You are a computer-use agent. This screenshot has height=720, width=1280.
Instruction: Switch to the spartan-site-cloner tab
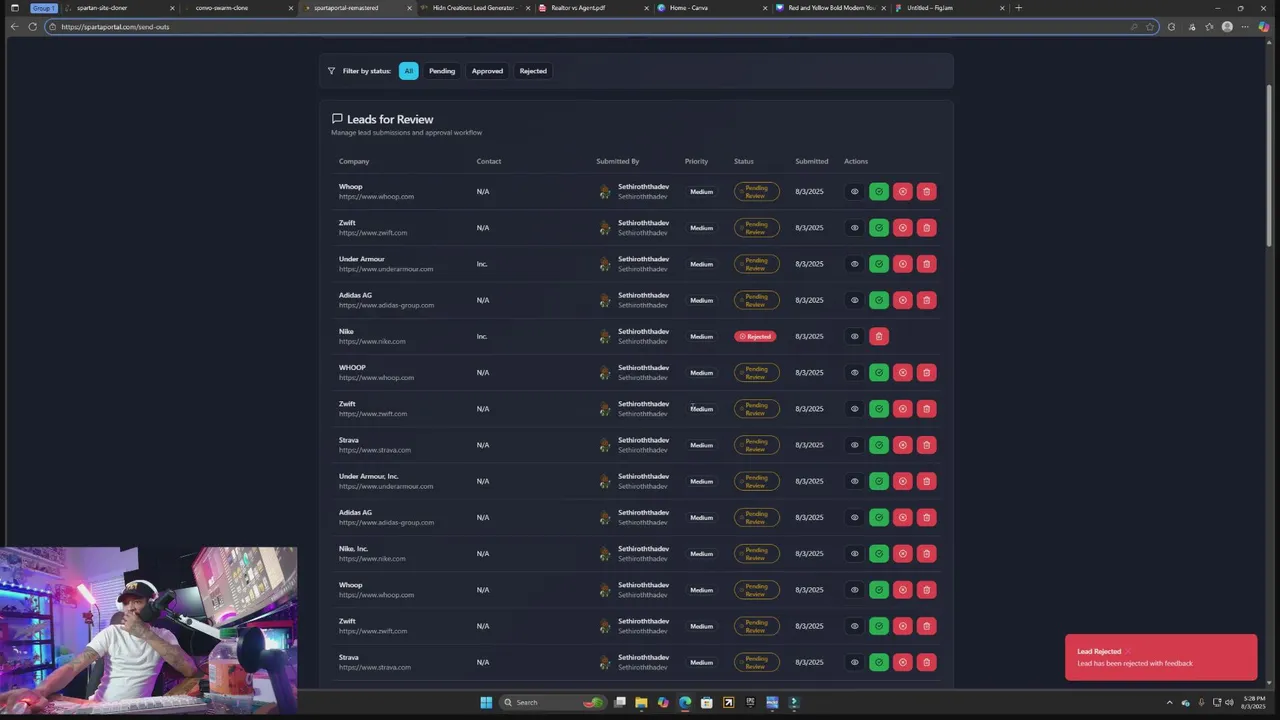(120, 8)
